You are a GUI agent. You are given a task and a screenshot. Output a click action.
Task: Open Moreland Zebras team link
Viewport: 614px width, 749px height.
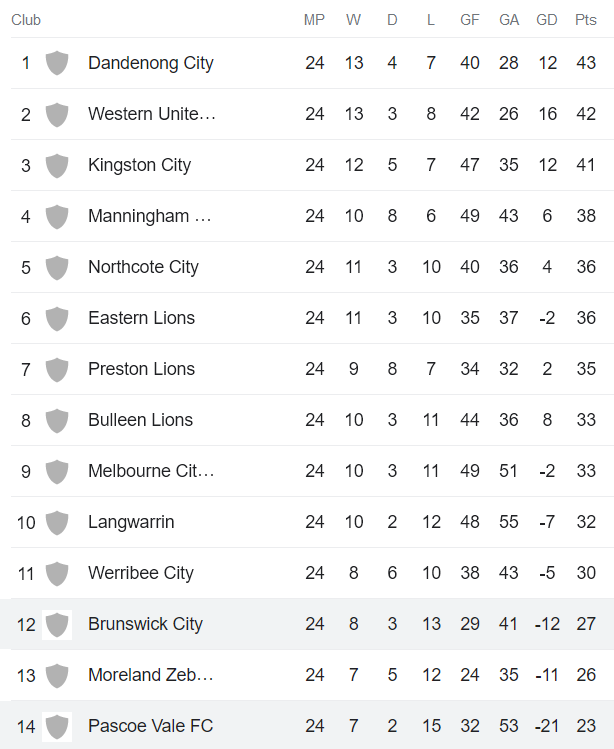[151, 675]
